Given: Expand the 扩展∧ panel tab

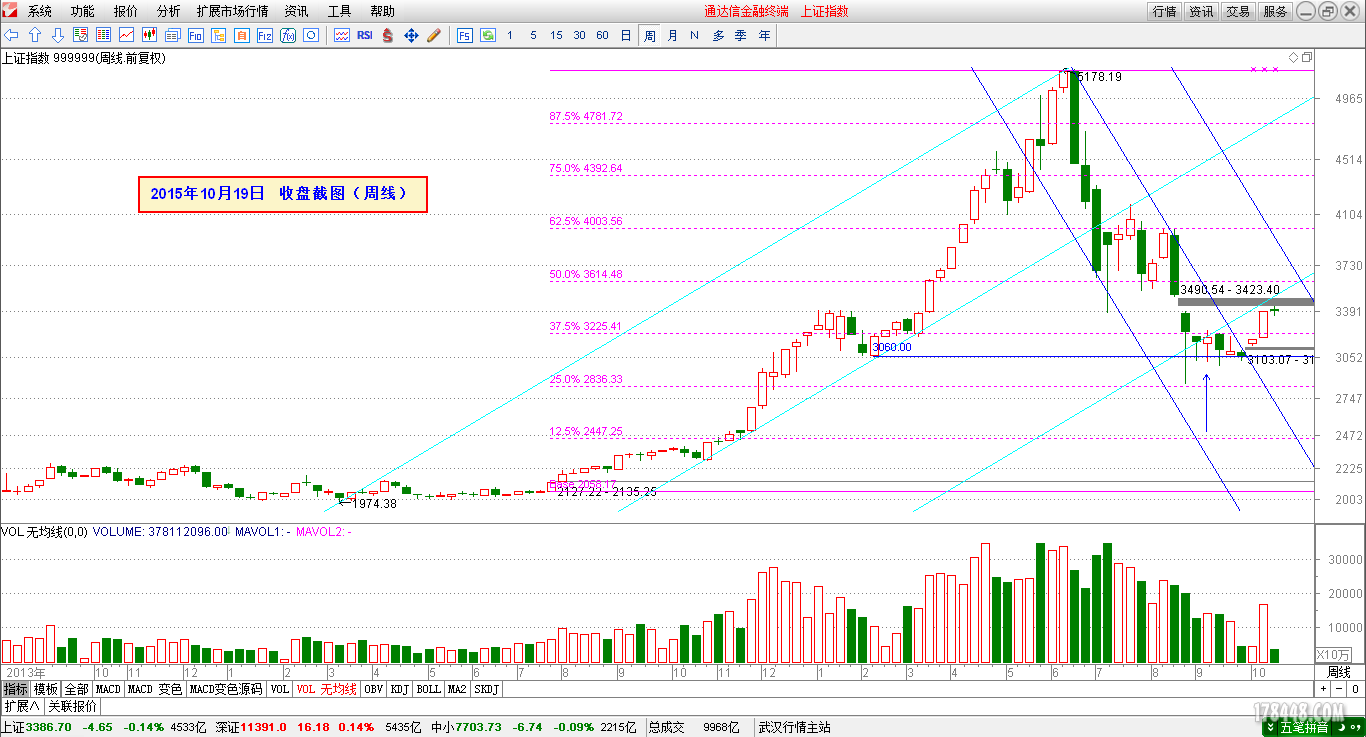Looking at the screenshot, I should pos(22,706).
